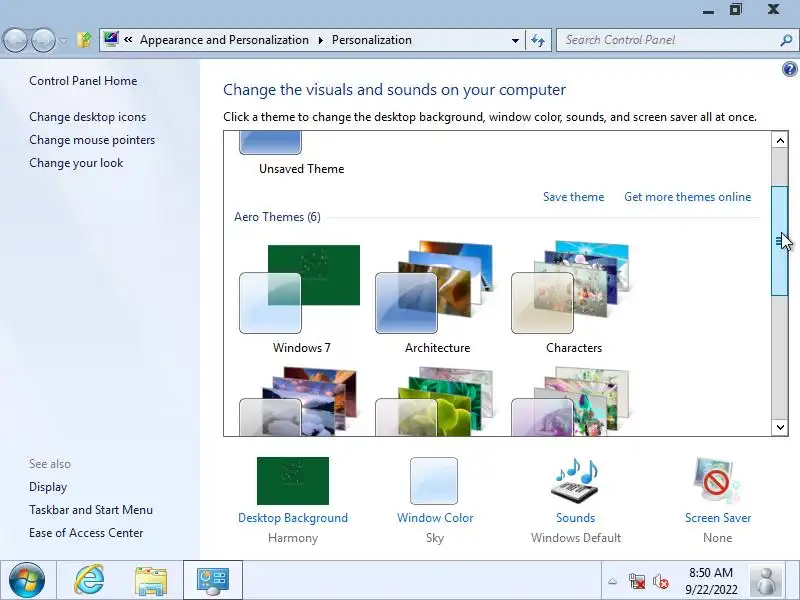
Task: Click the Window Color link text
Action: click(x=435, y=518)
